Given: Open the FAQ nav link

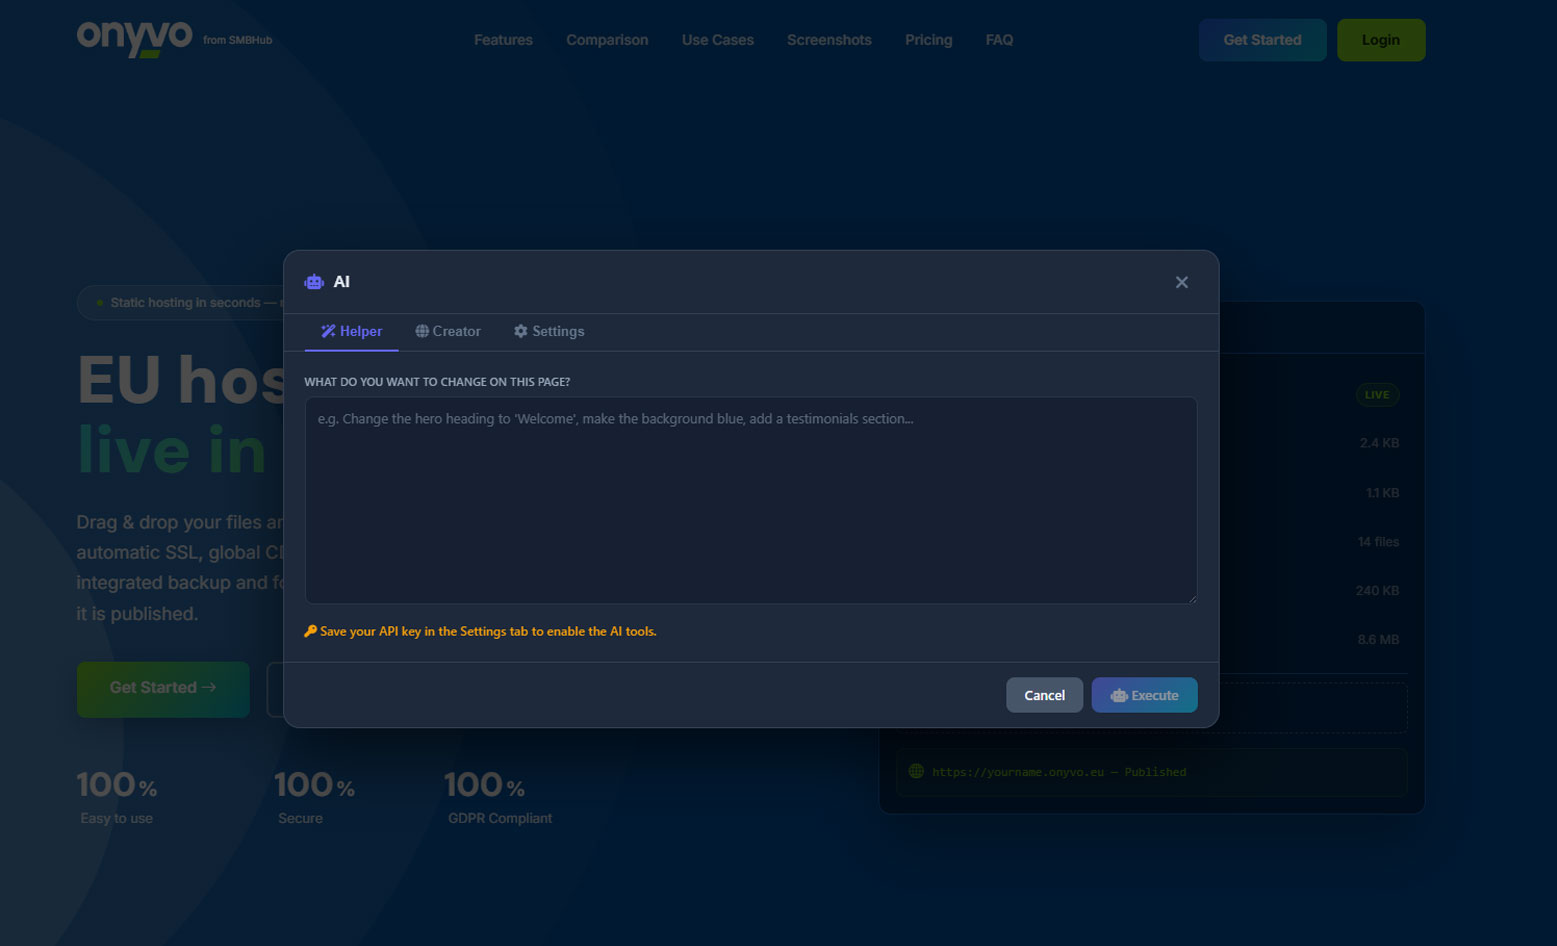Looking at the screenshot, I should point(999,40).
